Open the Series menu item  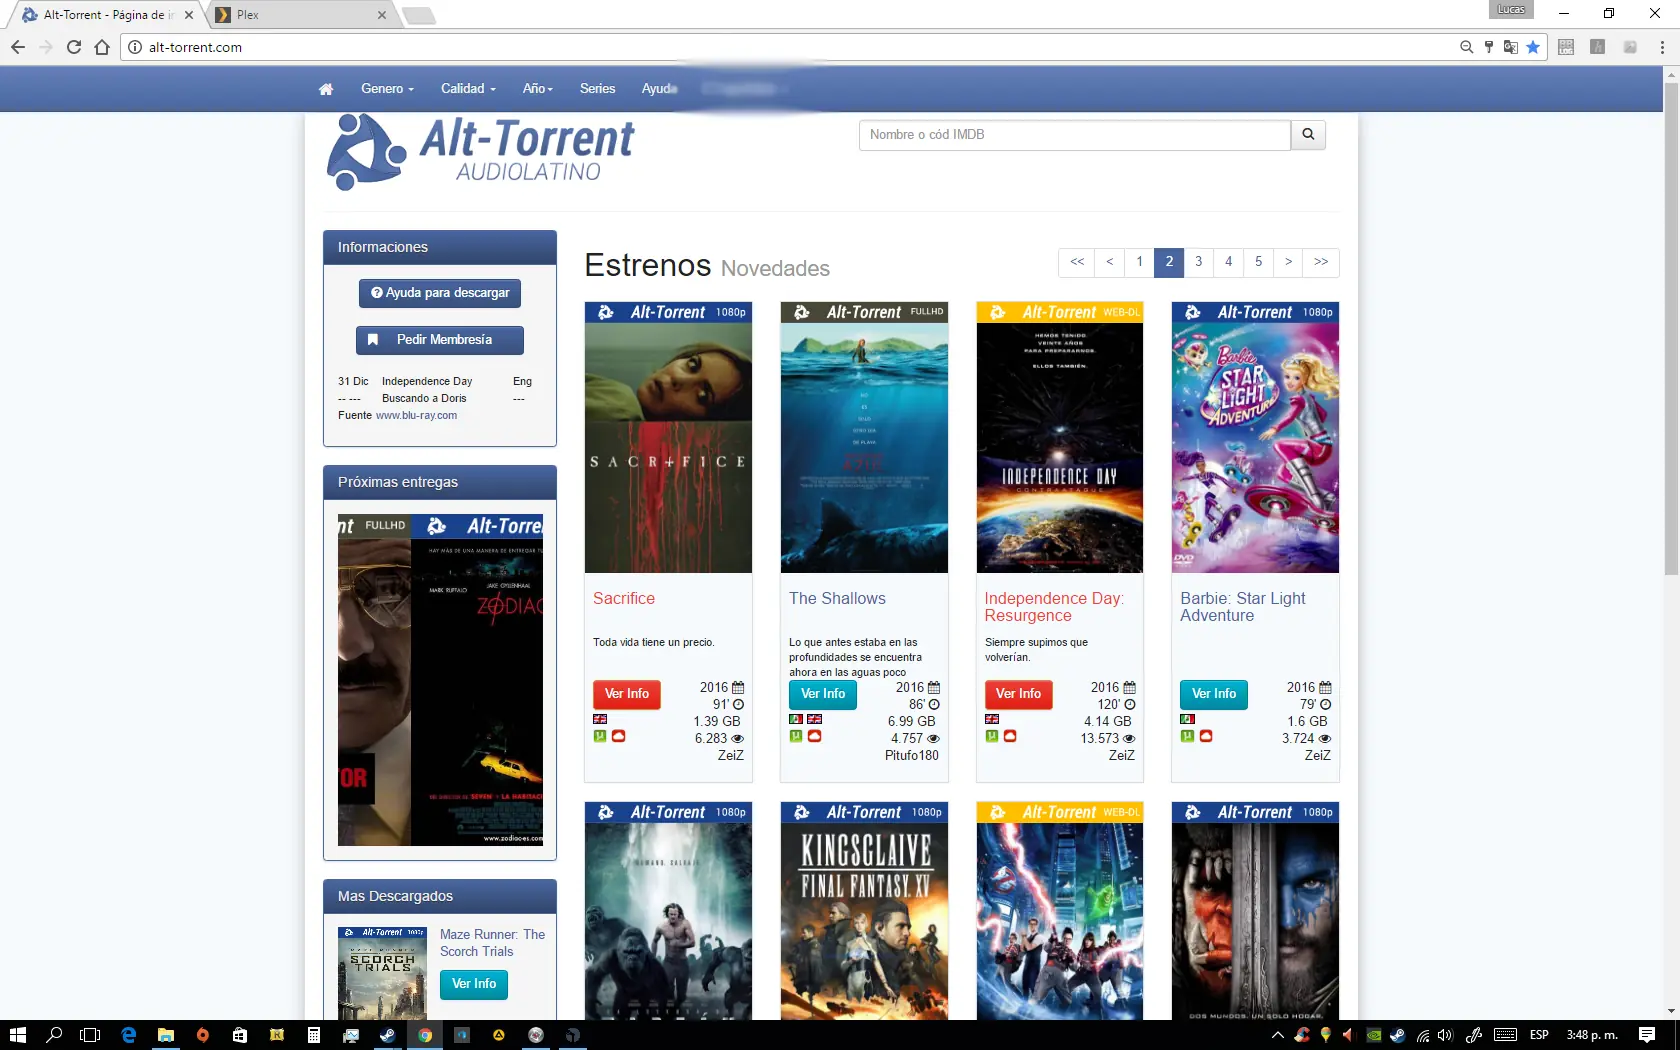[597, 89]
